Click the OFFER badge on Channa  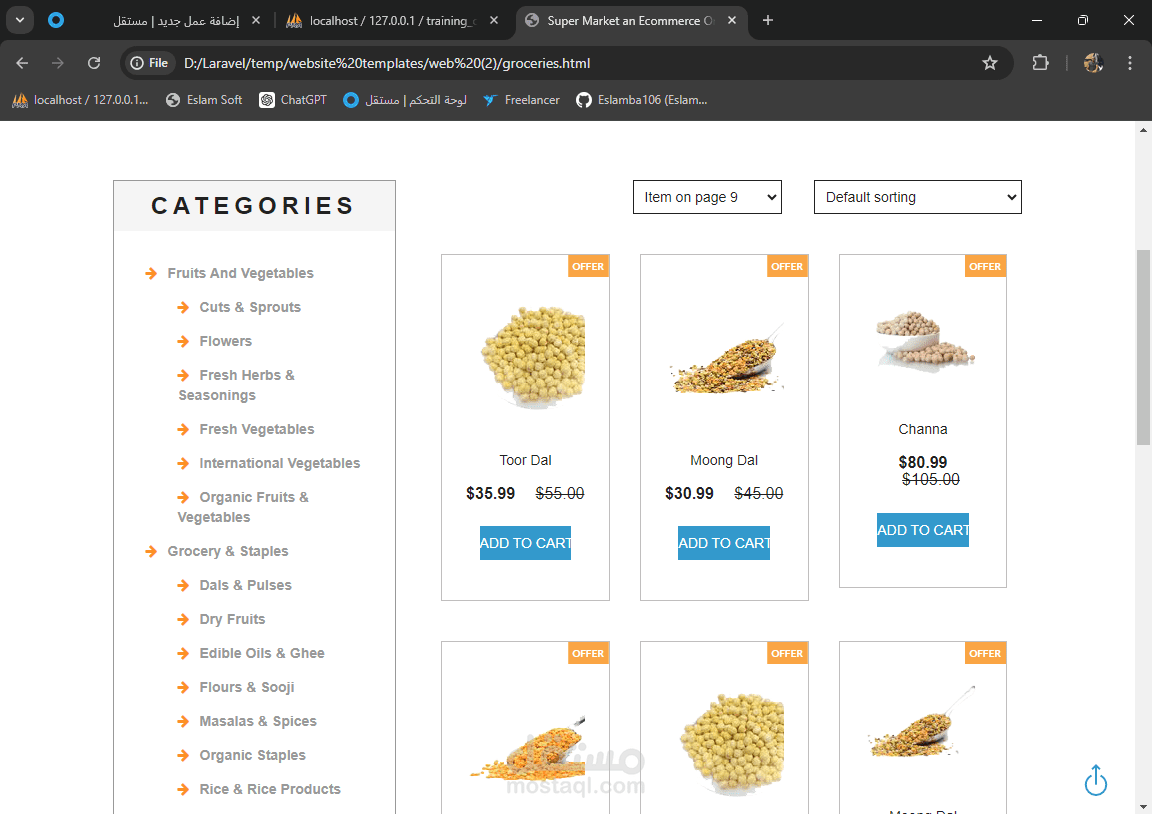pyautogui.click(x=985, y=266)
